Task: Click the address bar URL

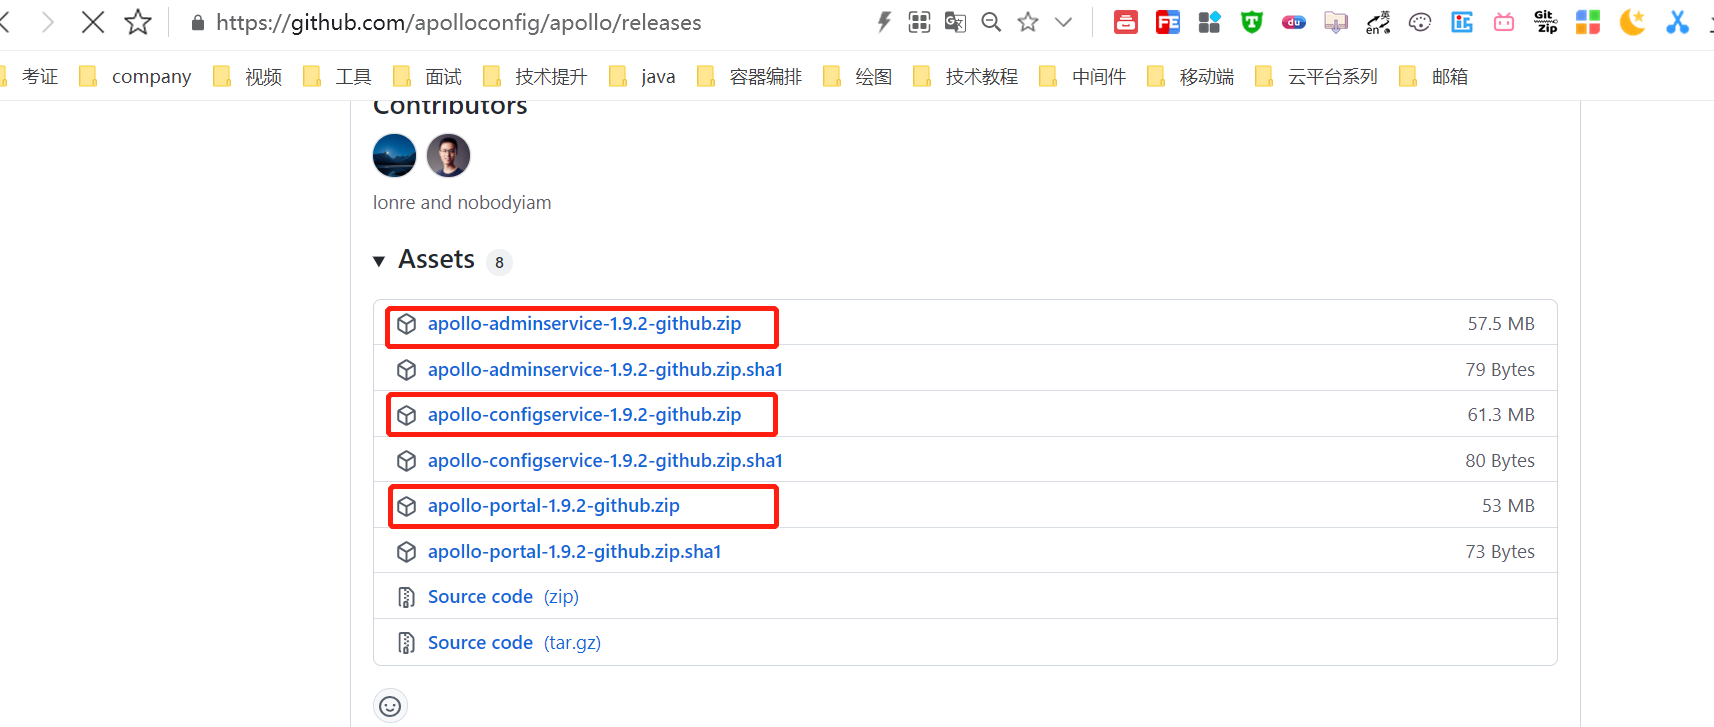Action: coord(459,22)
